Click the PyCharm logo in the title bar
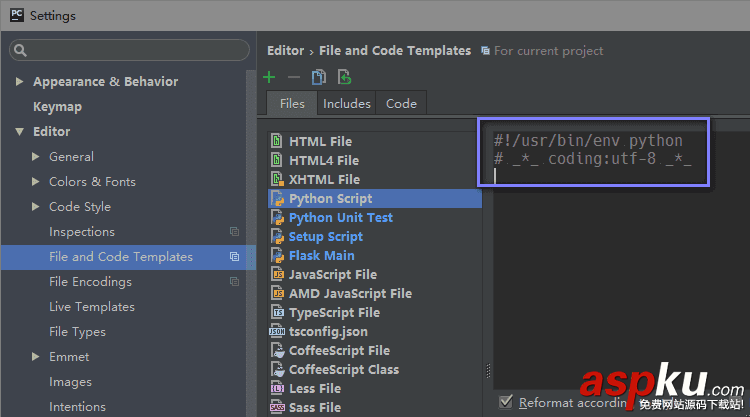This screenshot has width=750, height=417. coord(17,15)
